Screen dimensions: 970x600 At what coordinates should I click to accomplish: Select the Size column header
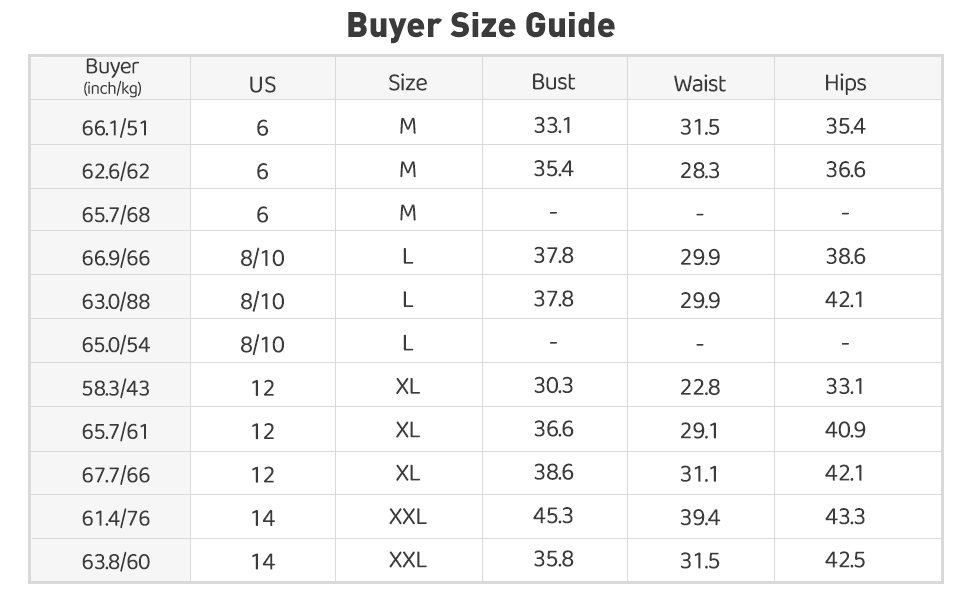(408, 83)
